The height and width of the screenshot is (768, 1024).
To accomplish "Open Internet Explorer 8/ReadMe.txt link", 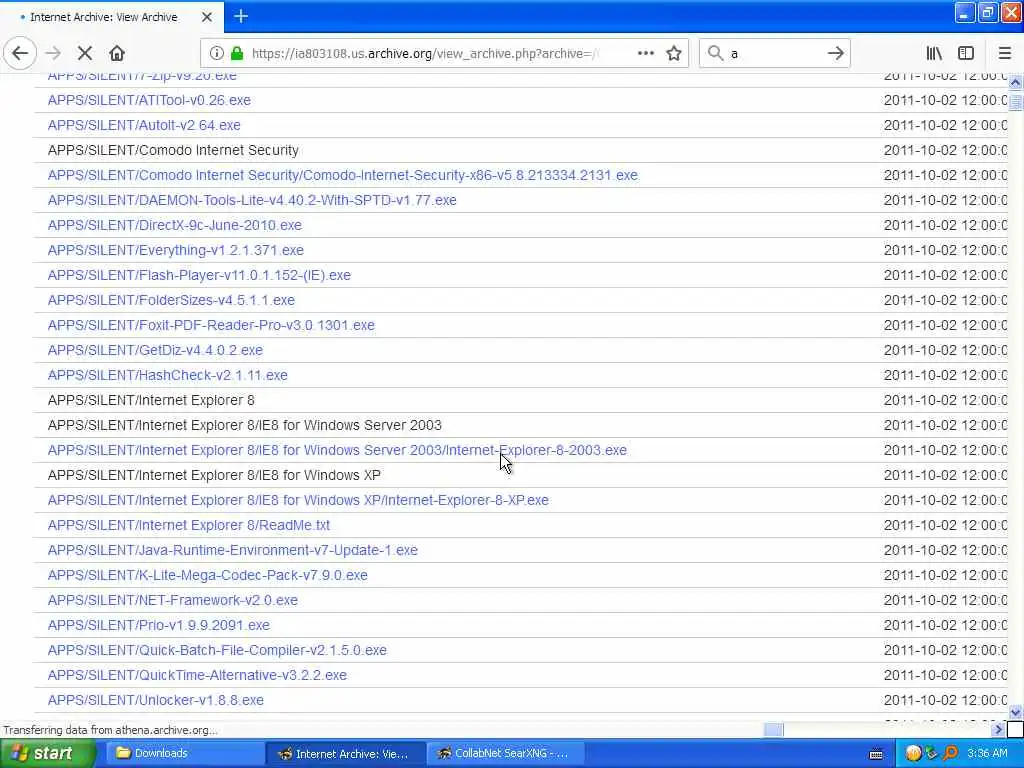I will click(189, 525).
